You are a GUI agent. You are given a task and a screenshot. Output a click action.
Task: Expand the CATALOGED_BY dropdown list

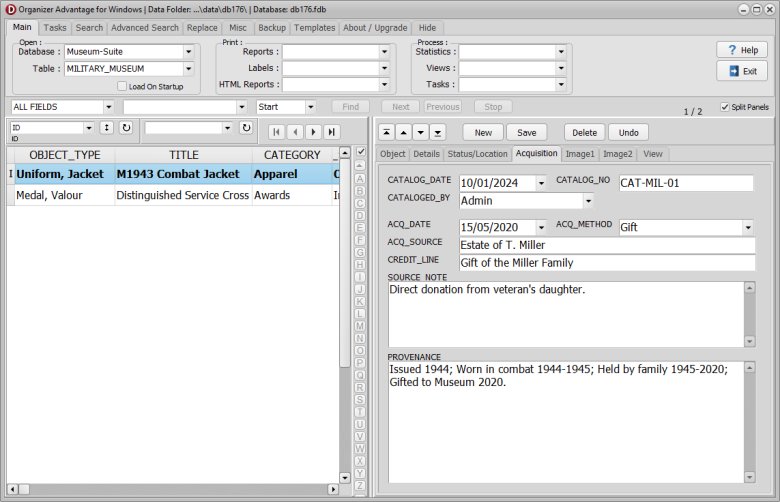587,201
